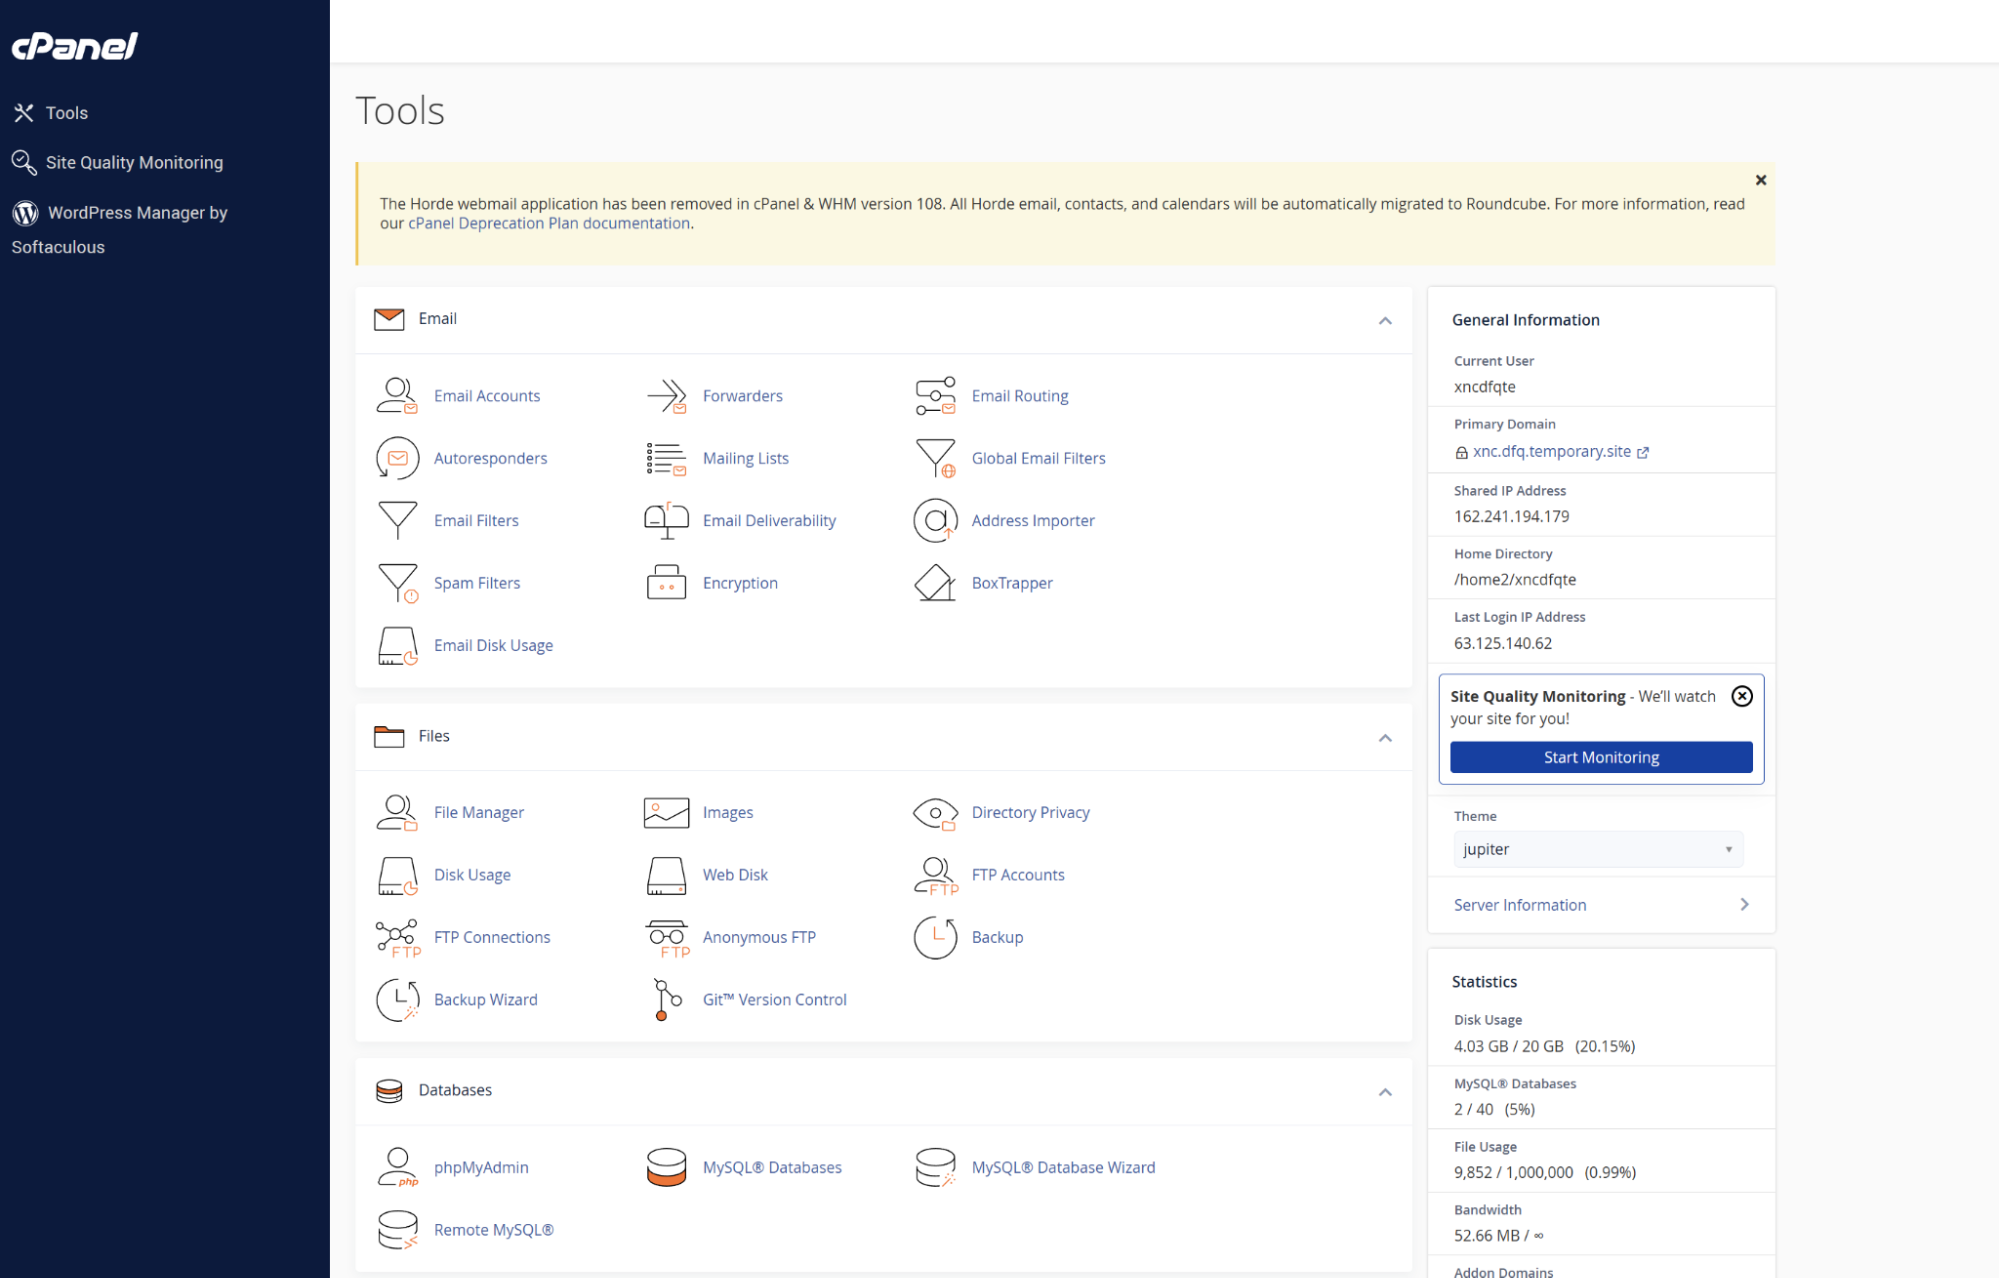The height and width of the screenshot is (1278, 1999).
Task: Click the Forwarders arrow icon
Action: (666, 396)
